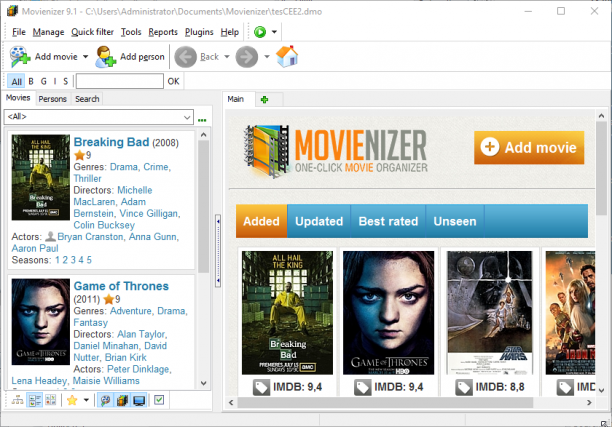Open the Back history dropdown arrow

(227, 57)
